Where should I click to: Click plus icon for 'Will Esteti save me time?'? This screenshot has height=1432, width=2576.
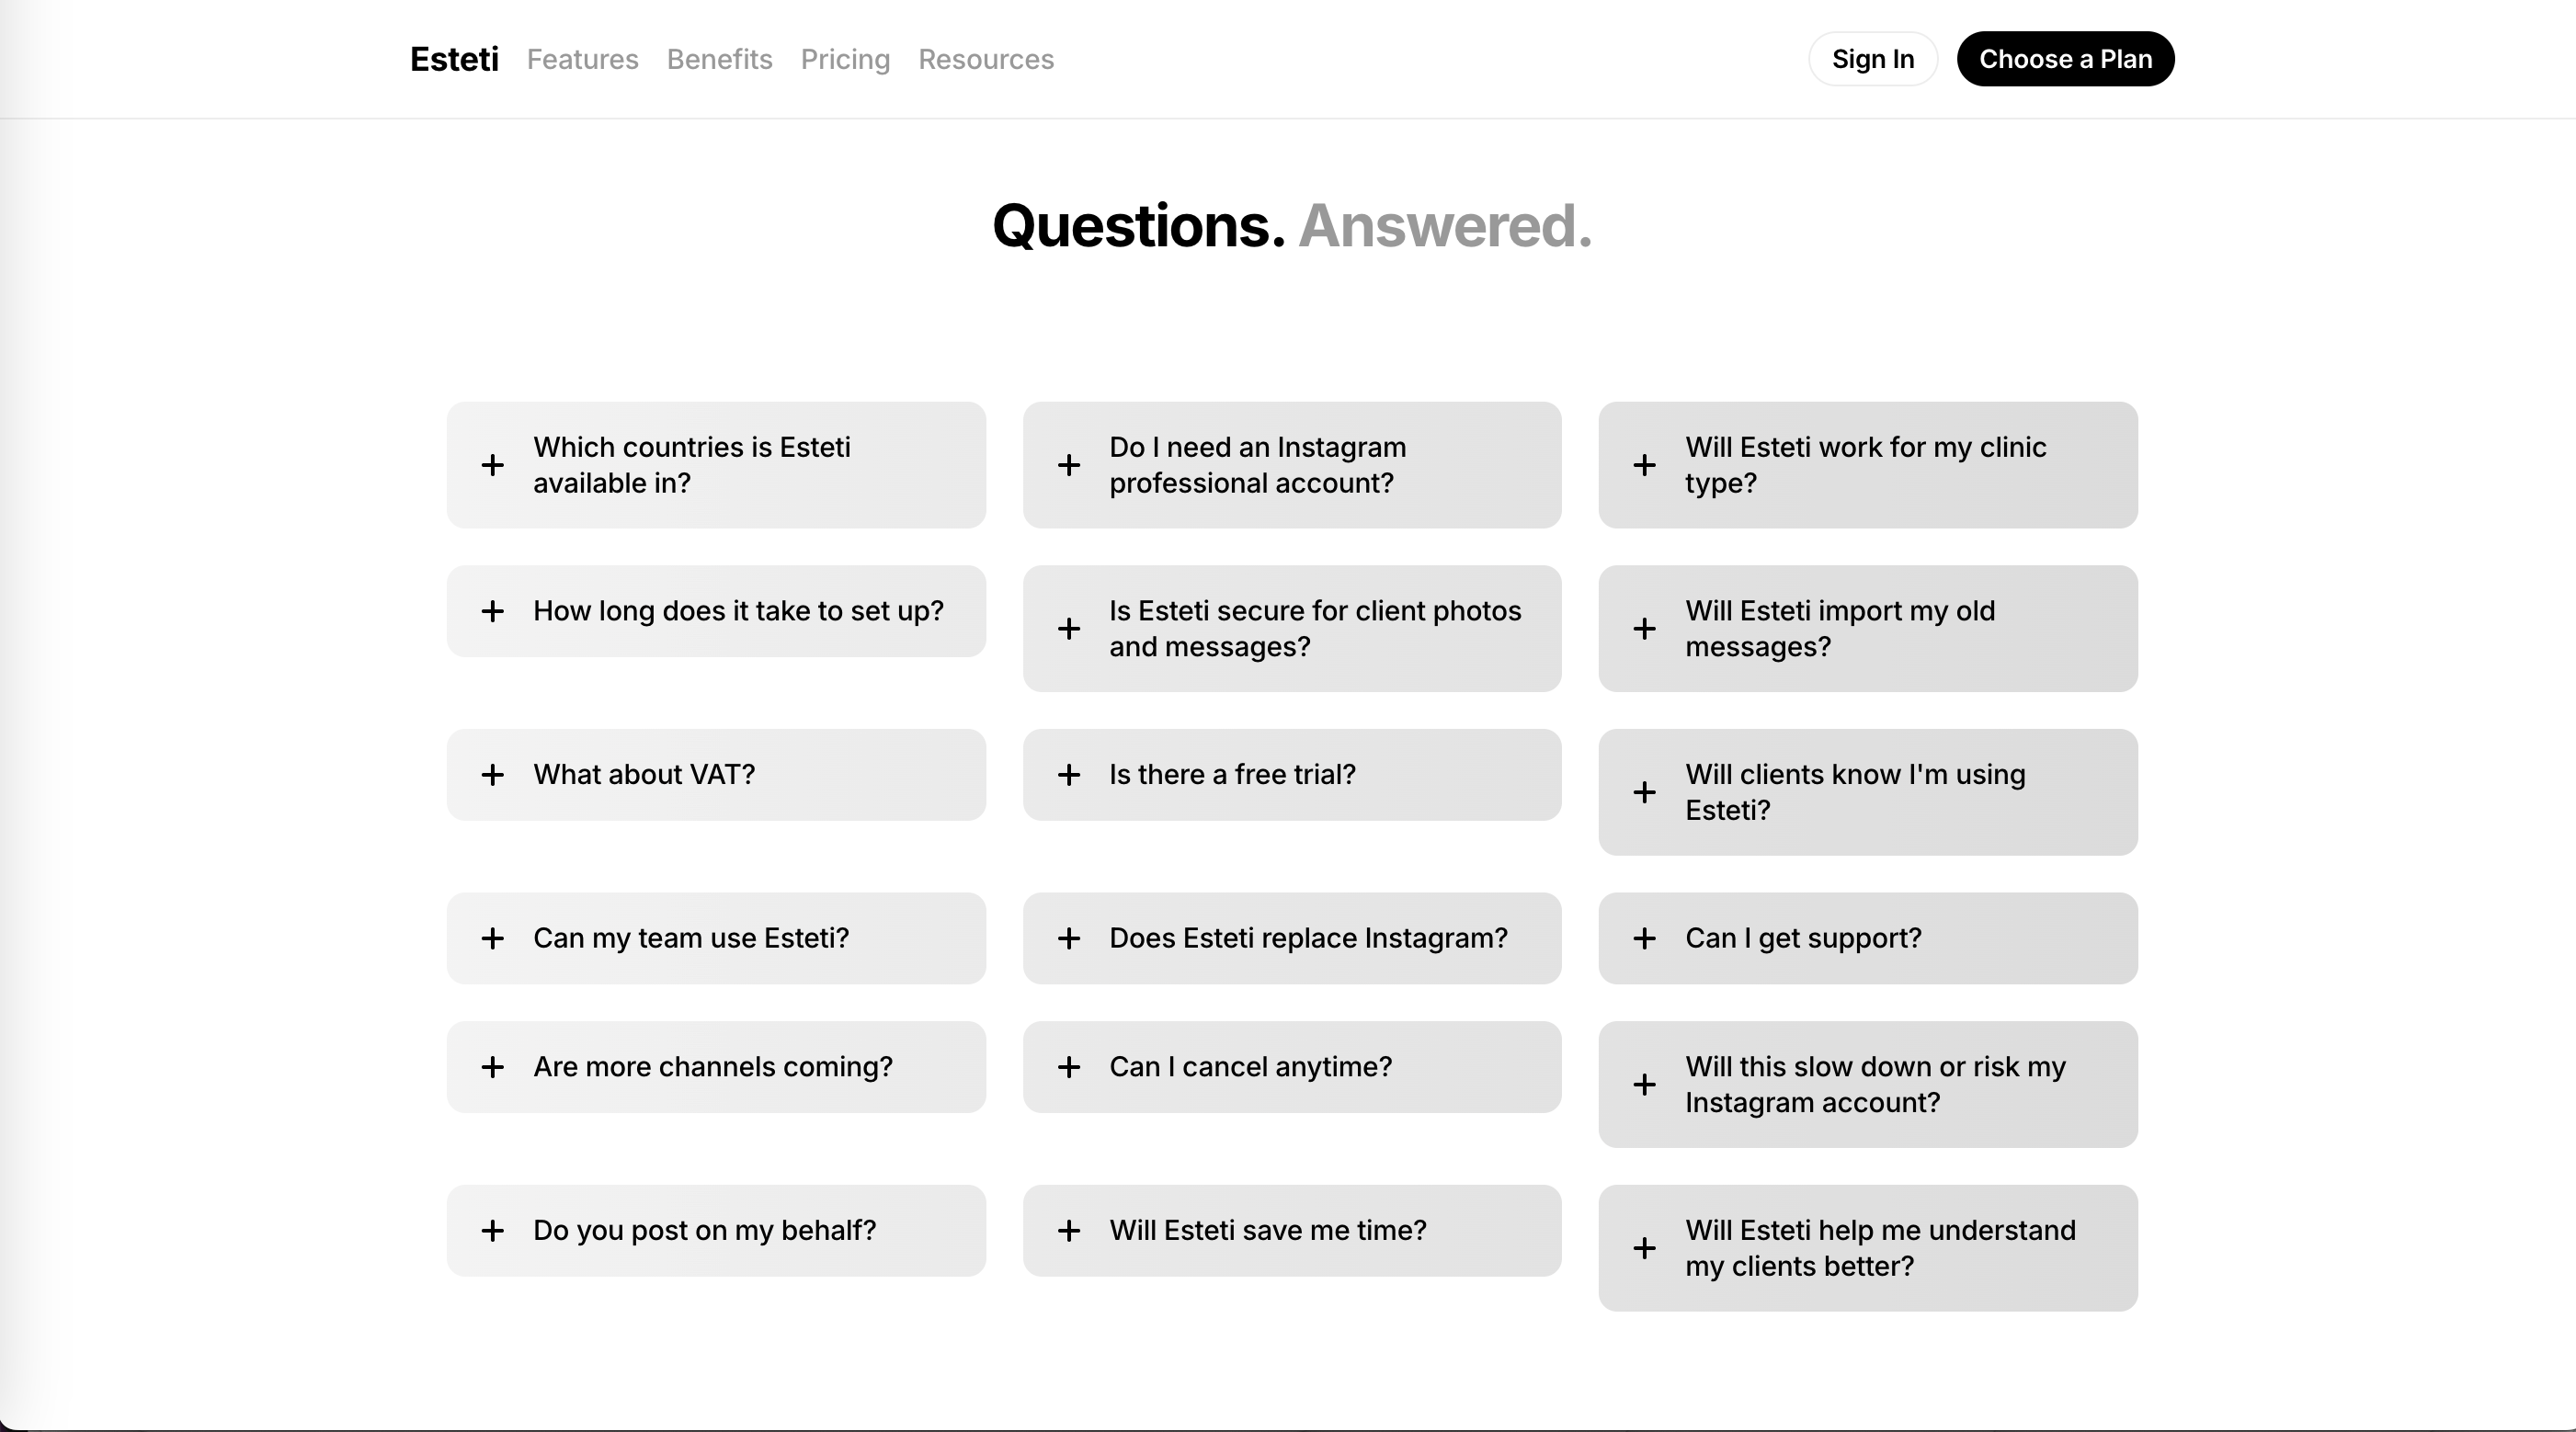pos(1068,1230)
